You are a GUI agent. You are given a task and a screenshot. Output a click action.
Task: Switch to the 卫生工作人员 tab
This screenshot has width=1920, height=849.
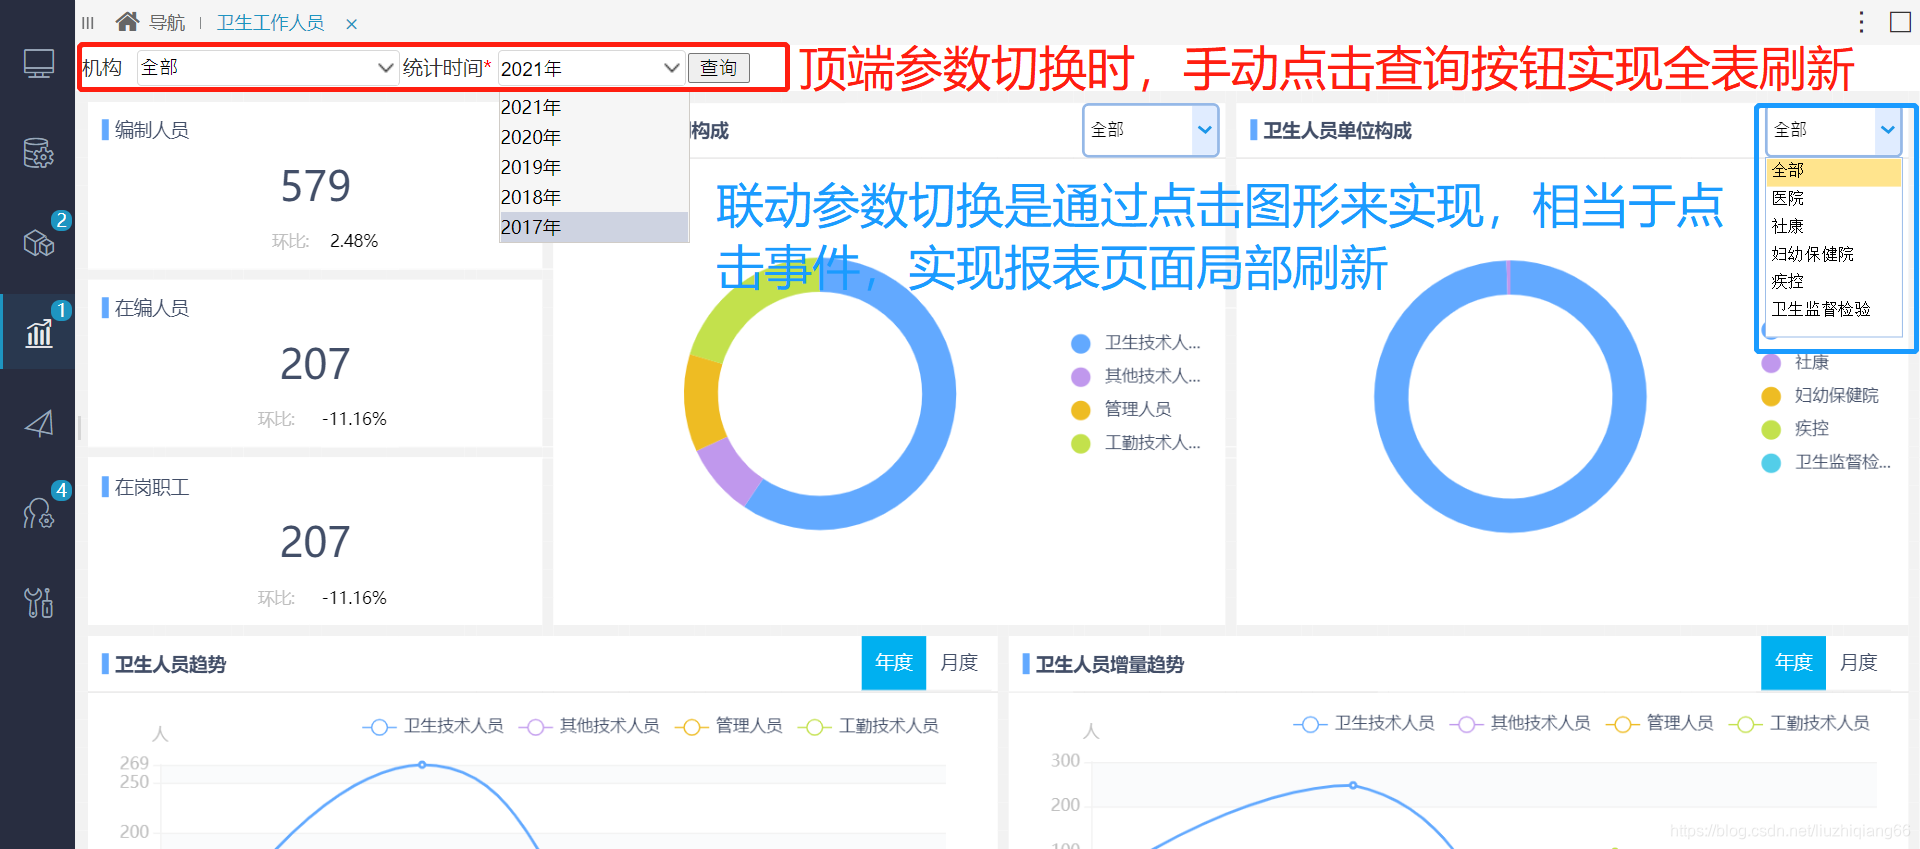coord(271,22)
